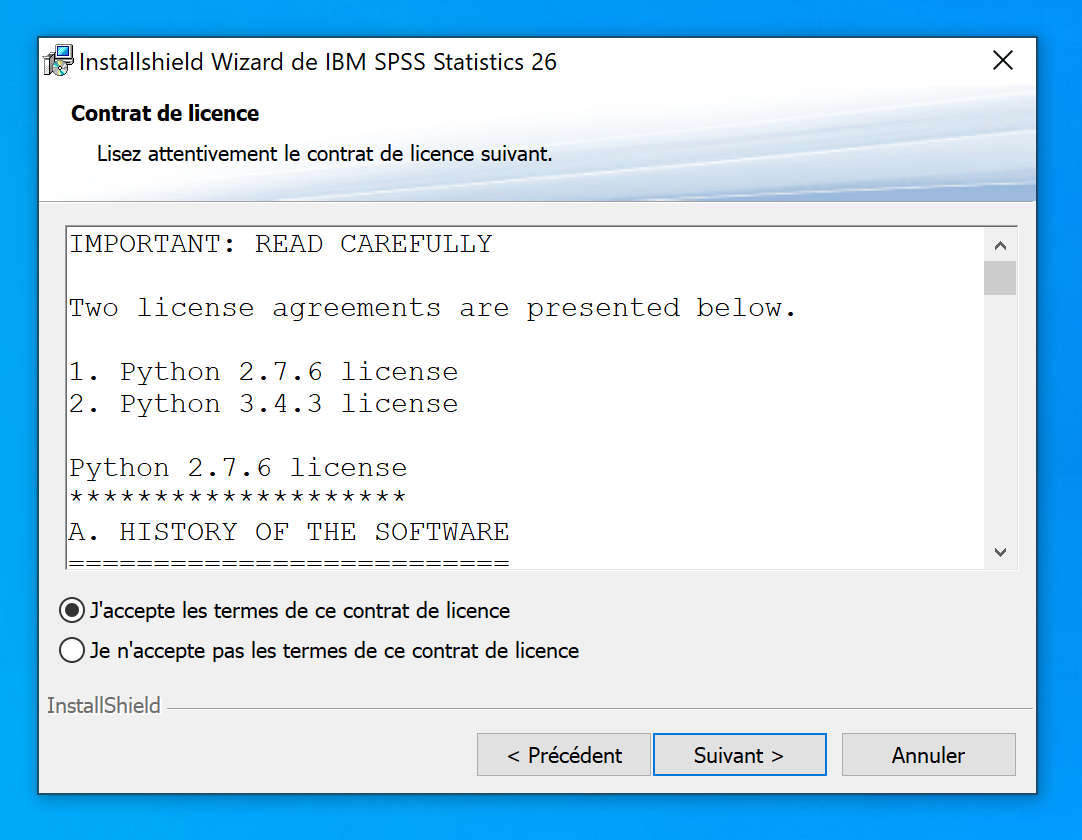Click the license scrollbar up arrow
1082x840 pixels.
pos(1000,245)
